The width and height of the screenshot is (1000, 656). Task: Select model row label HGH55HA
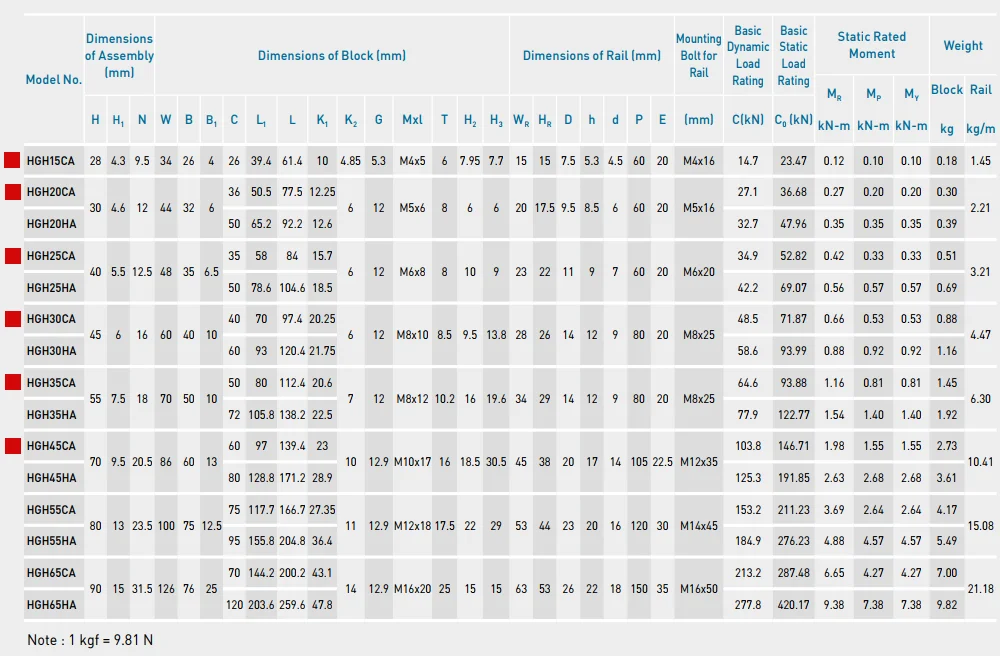(x=52, y=541)
